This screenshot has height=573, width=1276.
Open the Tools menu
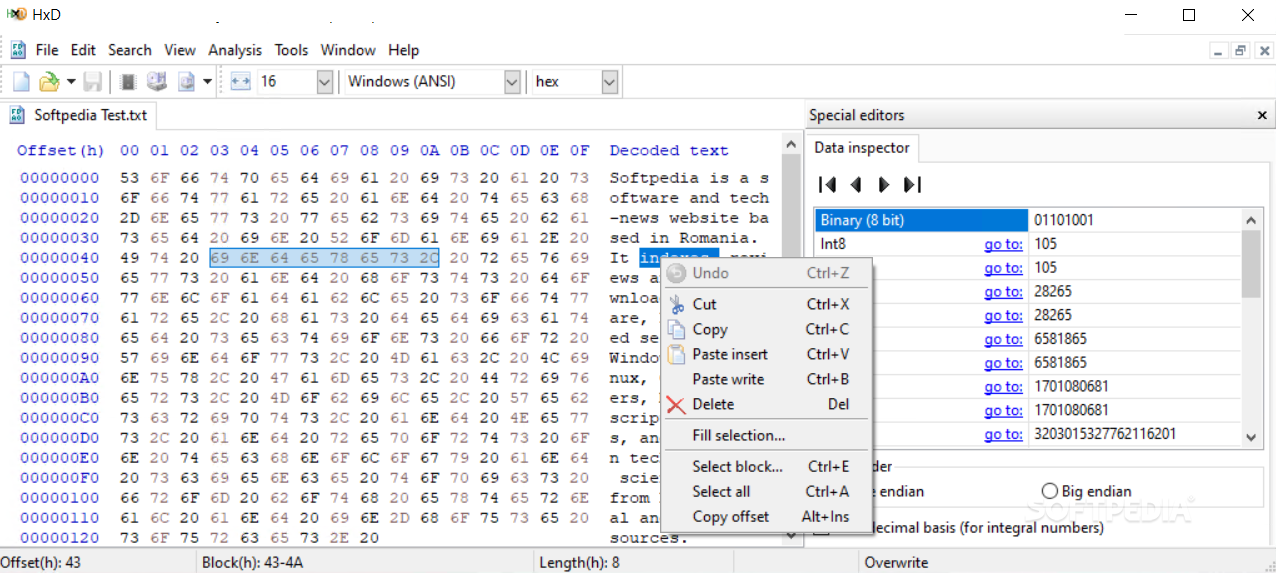tap(292, 50)
